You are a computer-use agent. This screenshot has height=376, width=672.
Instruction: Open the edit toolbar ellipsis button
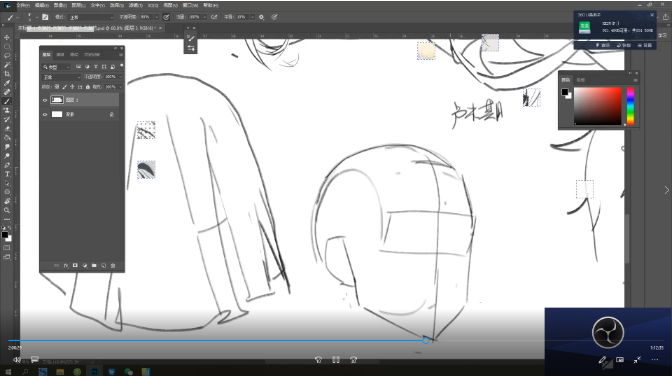(x=7, y=220)
